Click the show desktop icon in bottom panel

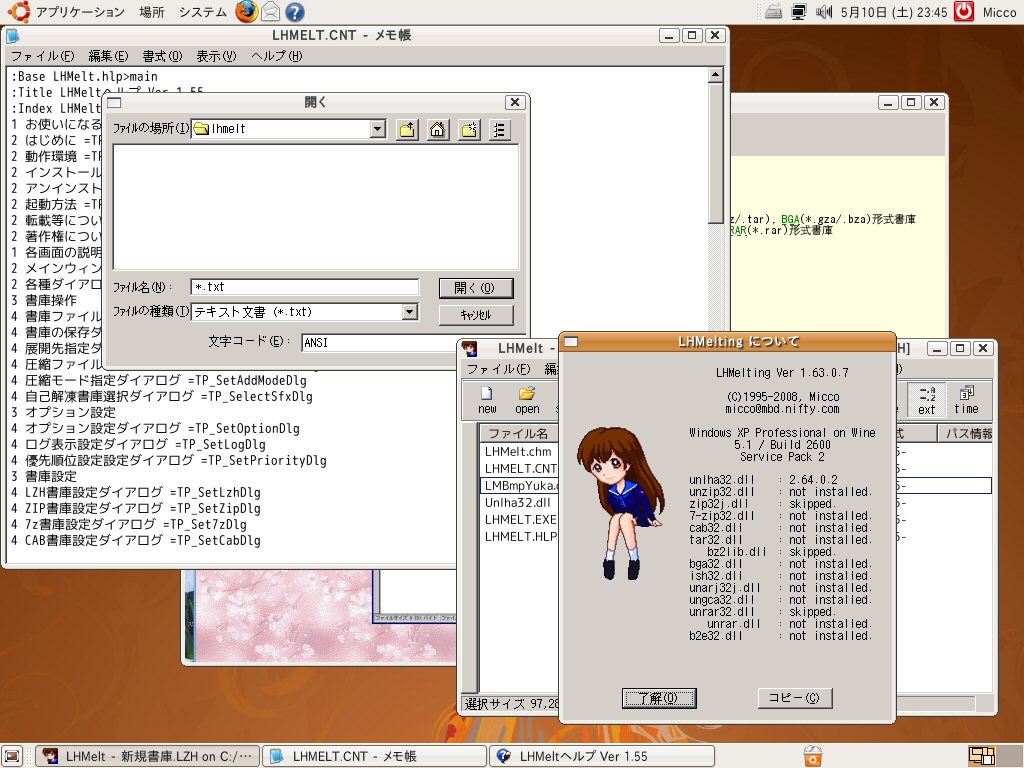[12, 756]
